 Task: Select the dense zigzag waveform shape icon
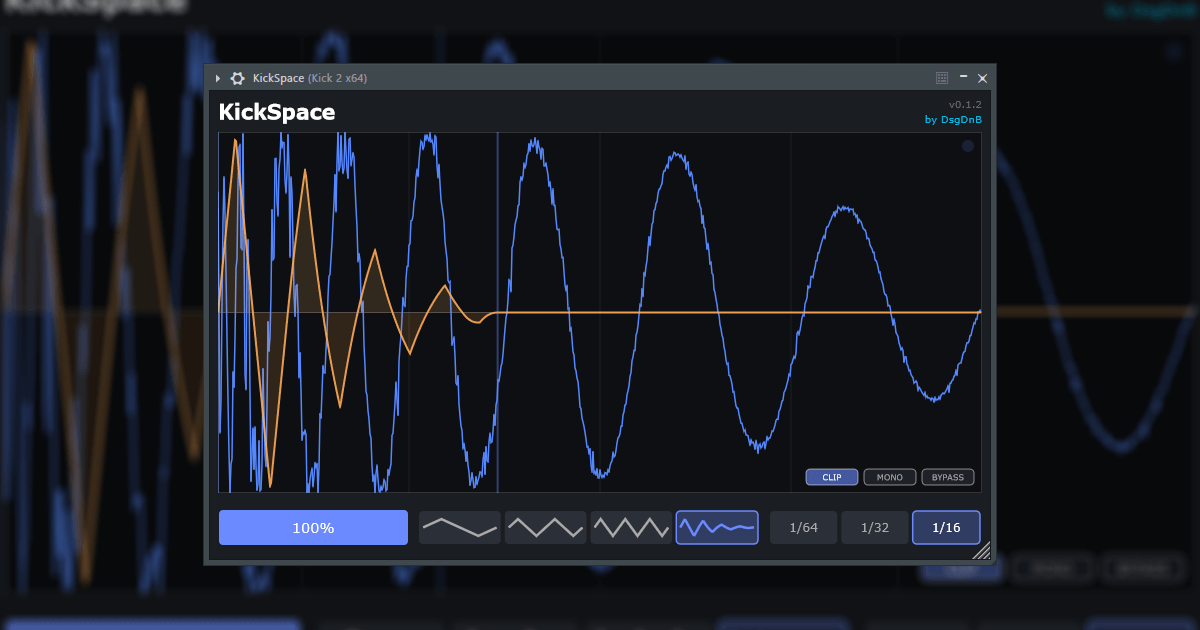tap(631, 527)
